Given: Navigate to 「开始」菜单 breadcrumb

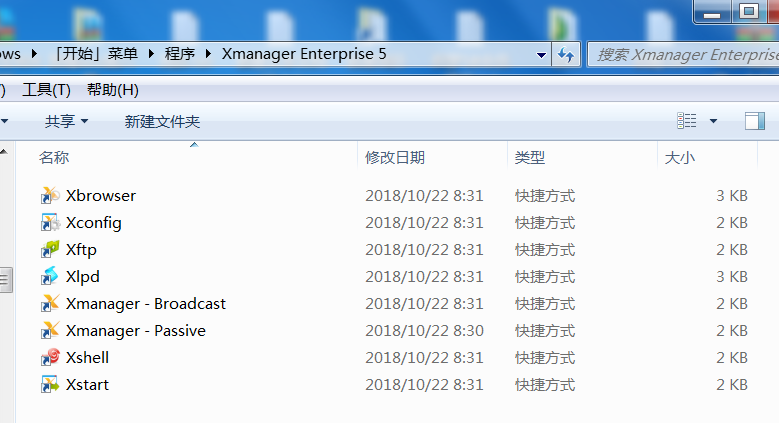Looking at the screenshot, I should click(95, 54).
